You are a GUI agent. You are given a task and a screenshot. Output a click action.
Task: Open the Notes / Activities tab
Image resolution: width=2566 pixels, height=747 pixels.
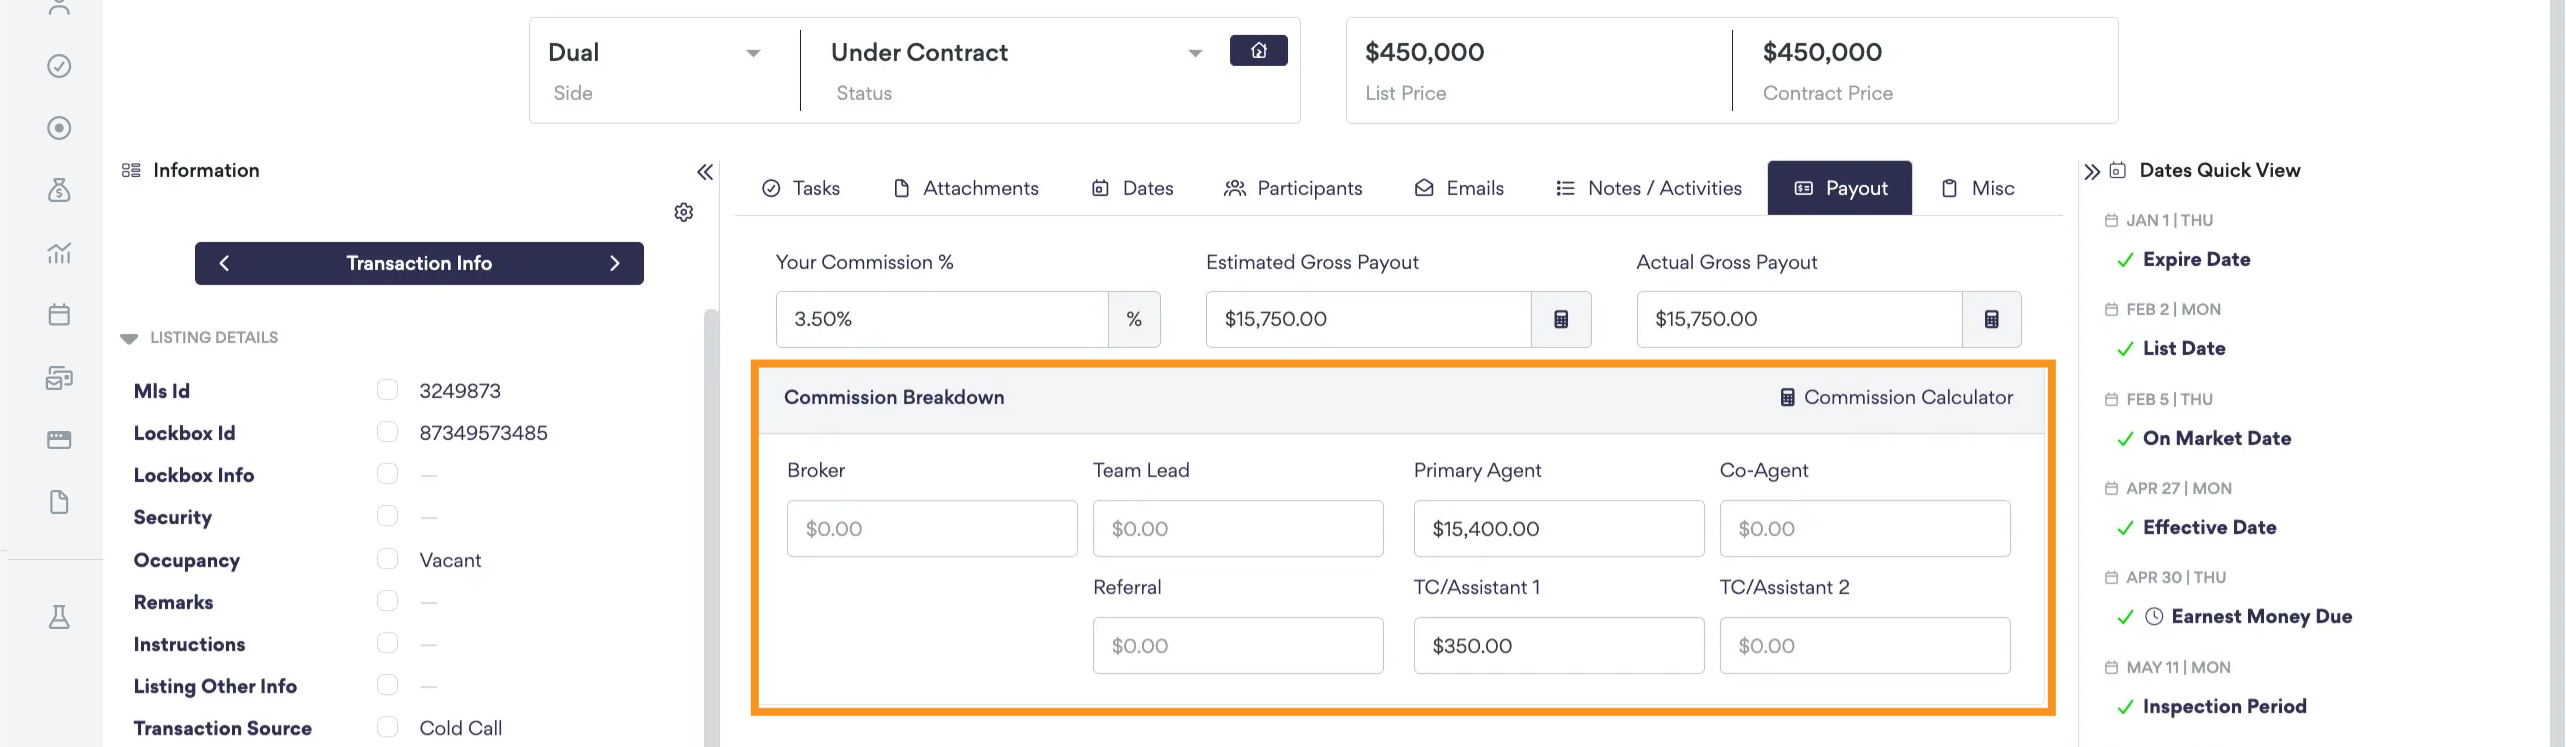(1649, 188)
